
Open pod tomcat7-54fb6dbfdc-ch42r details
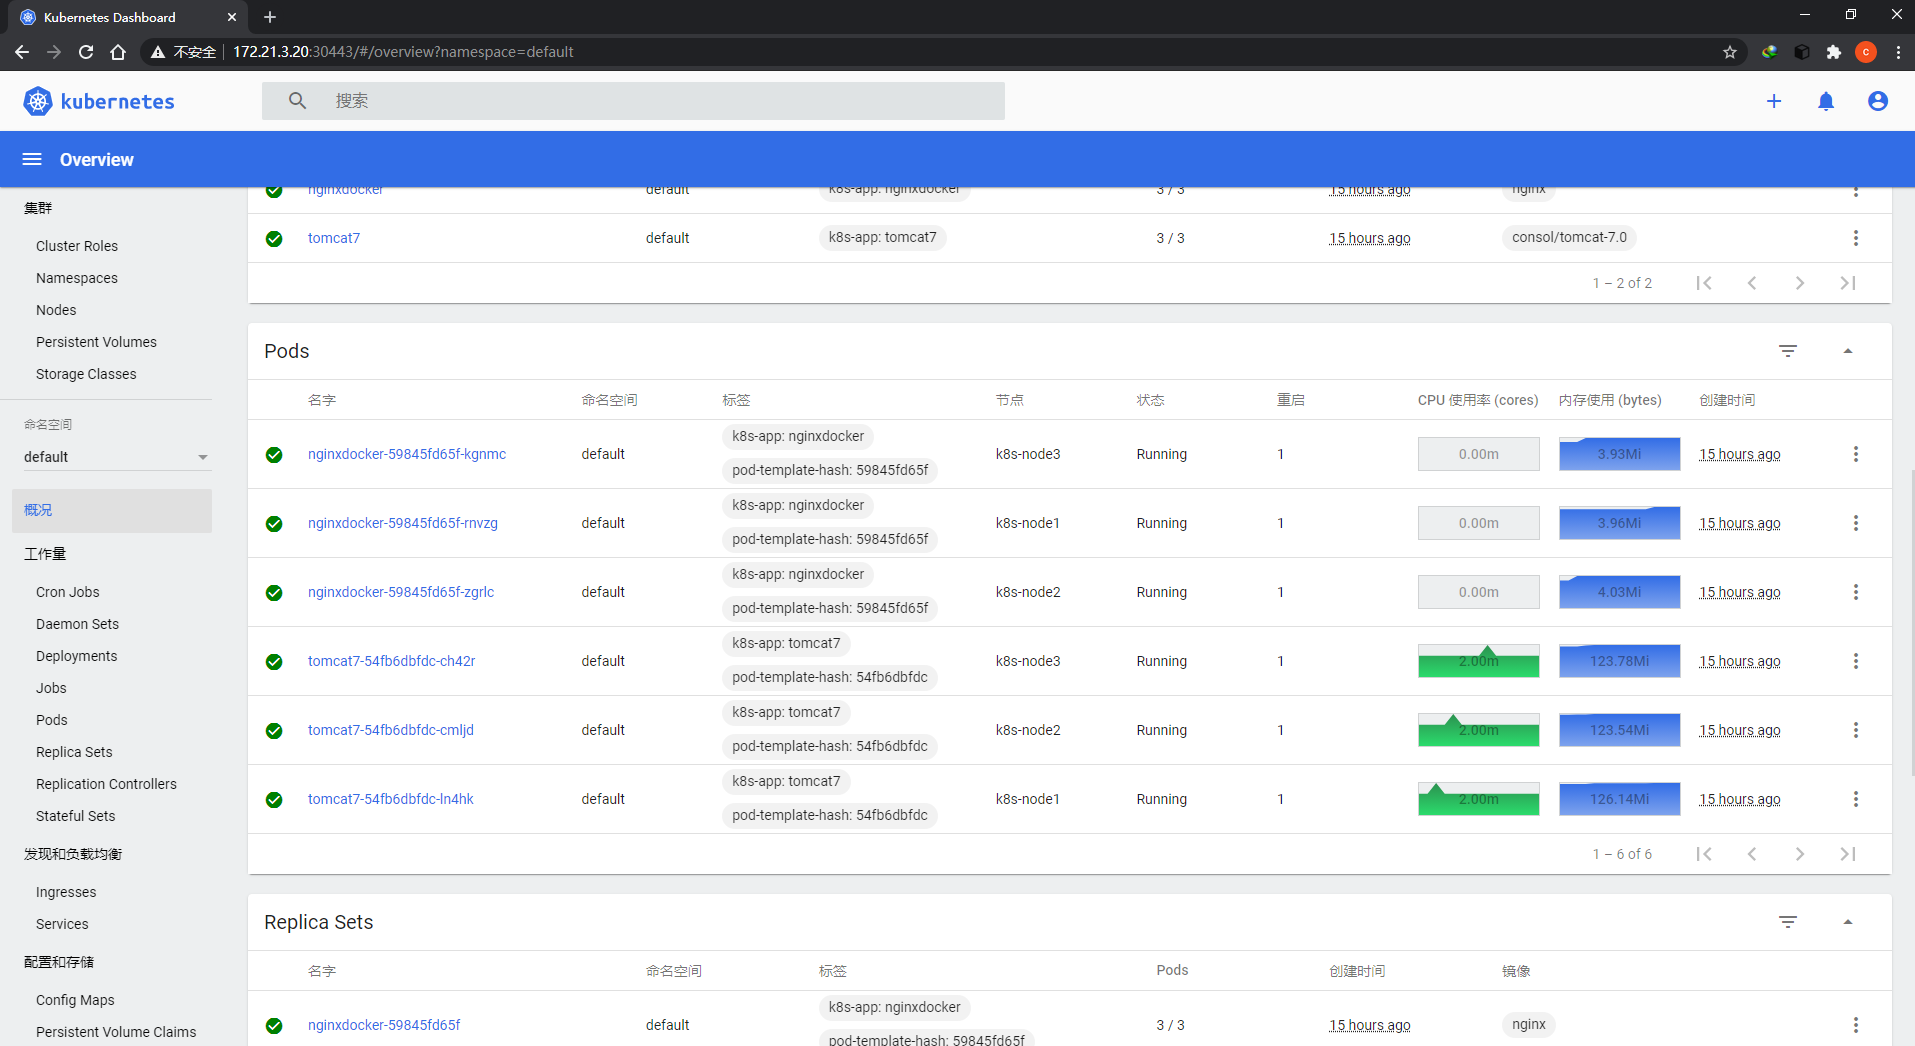(x=392, y=661)
